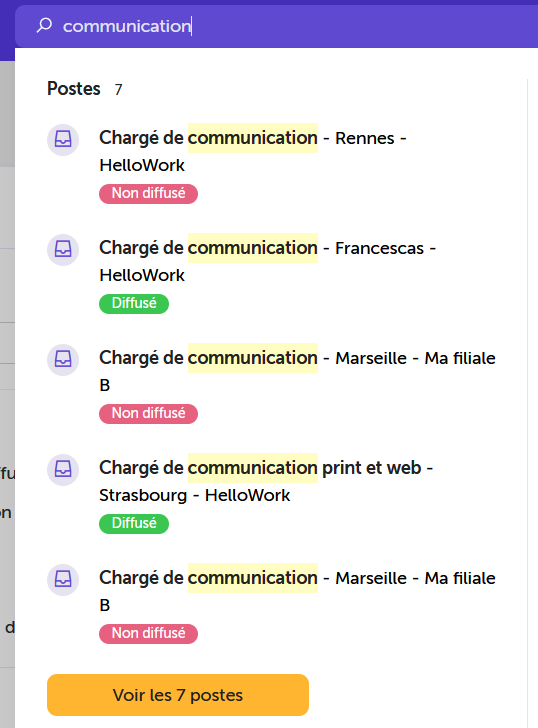Click the inbox icon beside the Rennes post

pyautogui.click(x=63, y=139)
